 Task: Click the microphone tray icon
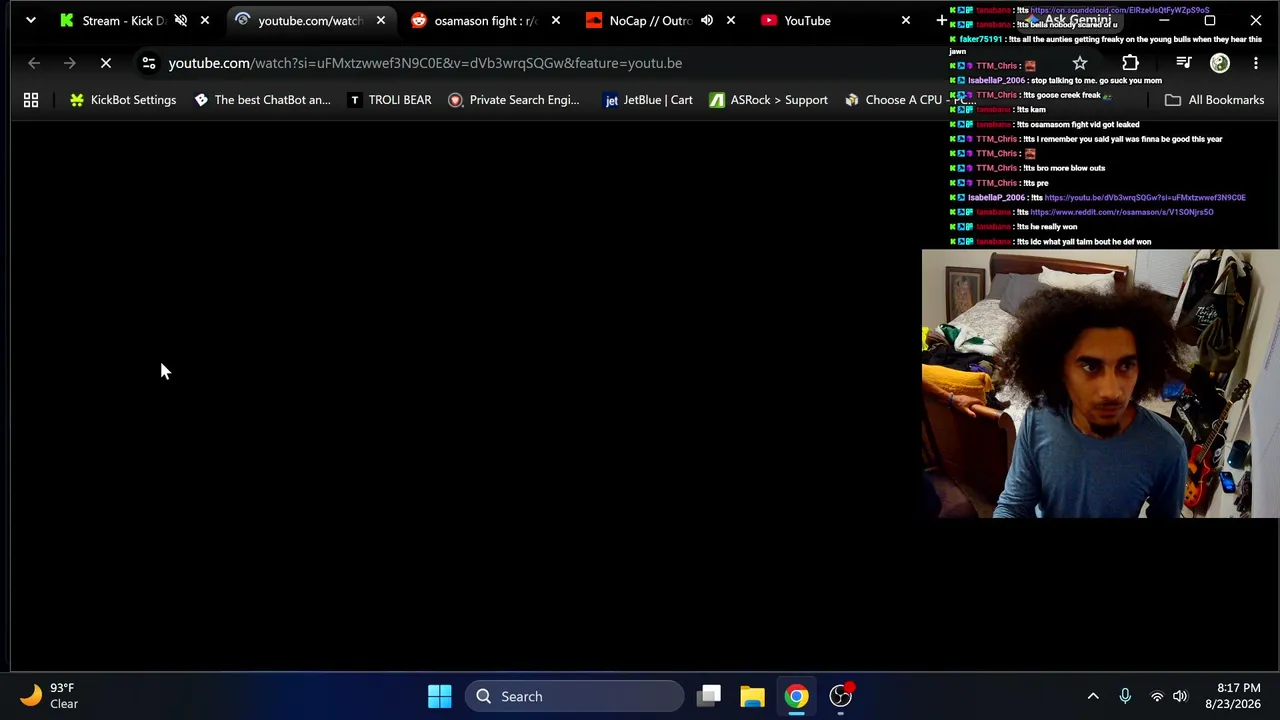click(1125, 696)
